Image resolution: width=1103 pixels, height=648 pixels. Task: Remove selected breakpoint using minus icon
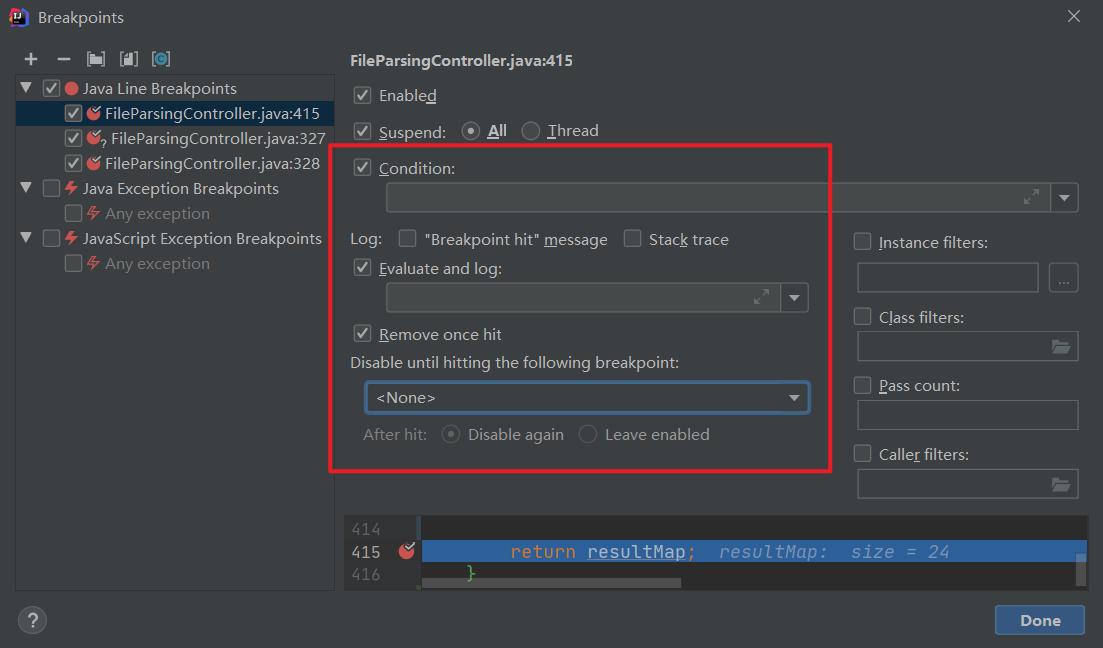[x=63, y=59]
